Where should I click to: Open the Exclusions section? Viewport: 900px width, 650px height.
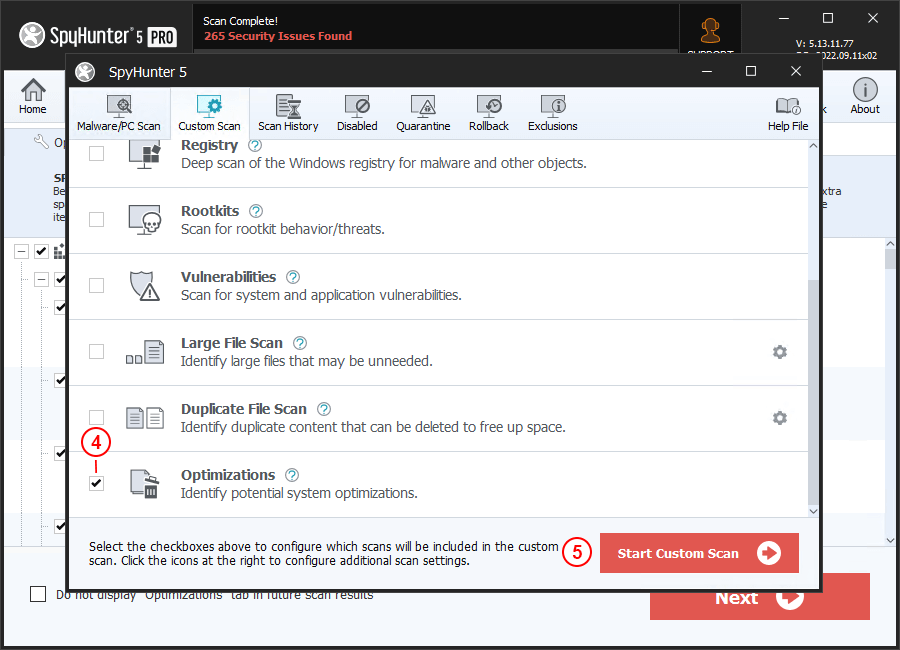click(x=553, y=114)
